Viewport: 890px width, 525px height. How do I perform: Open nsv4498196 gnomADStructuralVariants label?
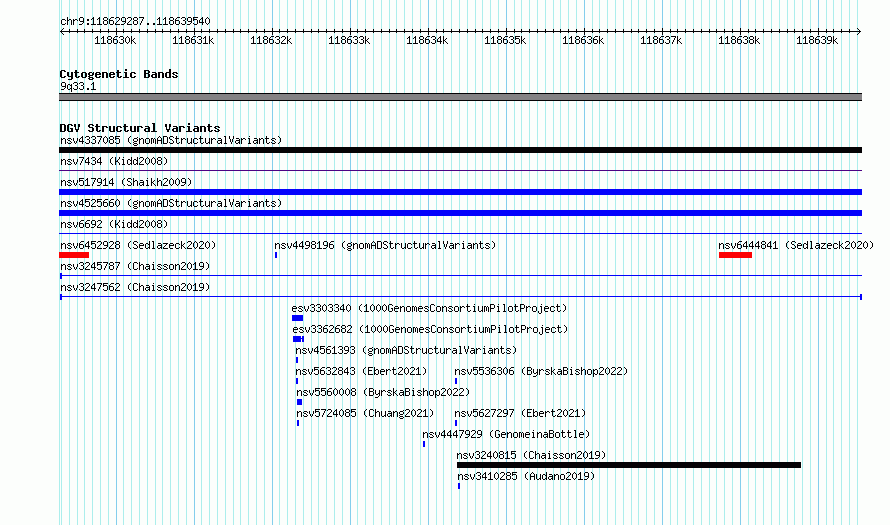[x=385, y=245]
